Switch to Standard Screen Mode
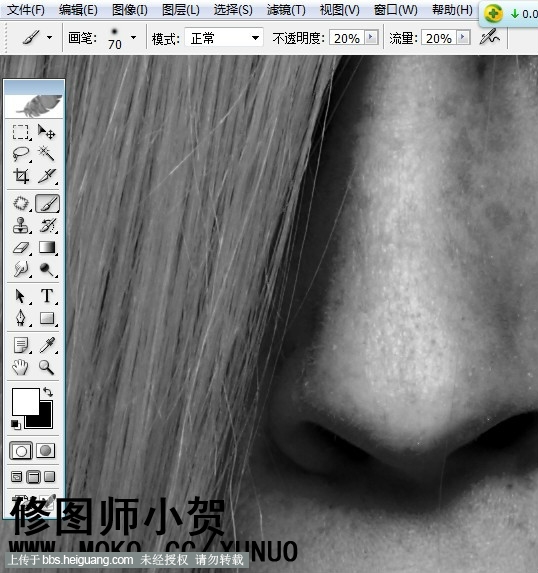 pyautogui.click(x=16, y=477)
